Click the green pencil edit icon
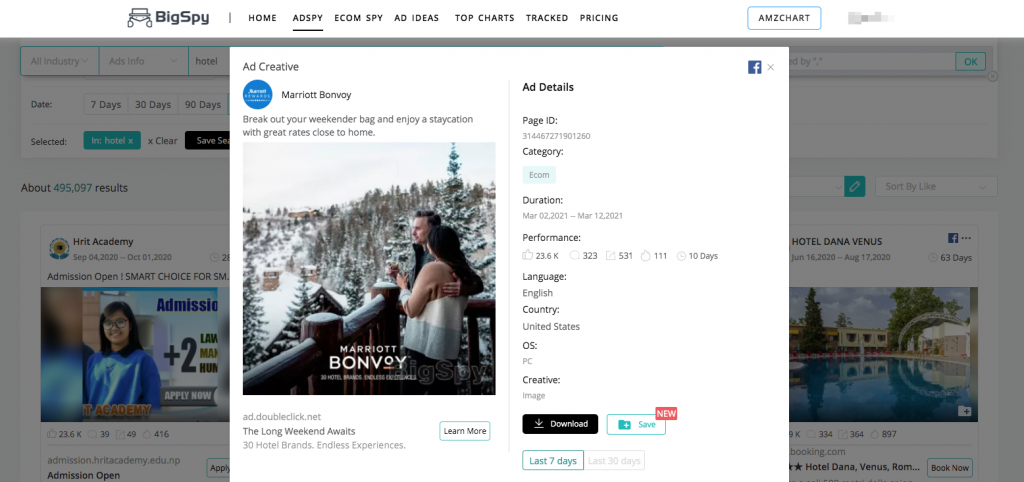 (x=854, y=186)
